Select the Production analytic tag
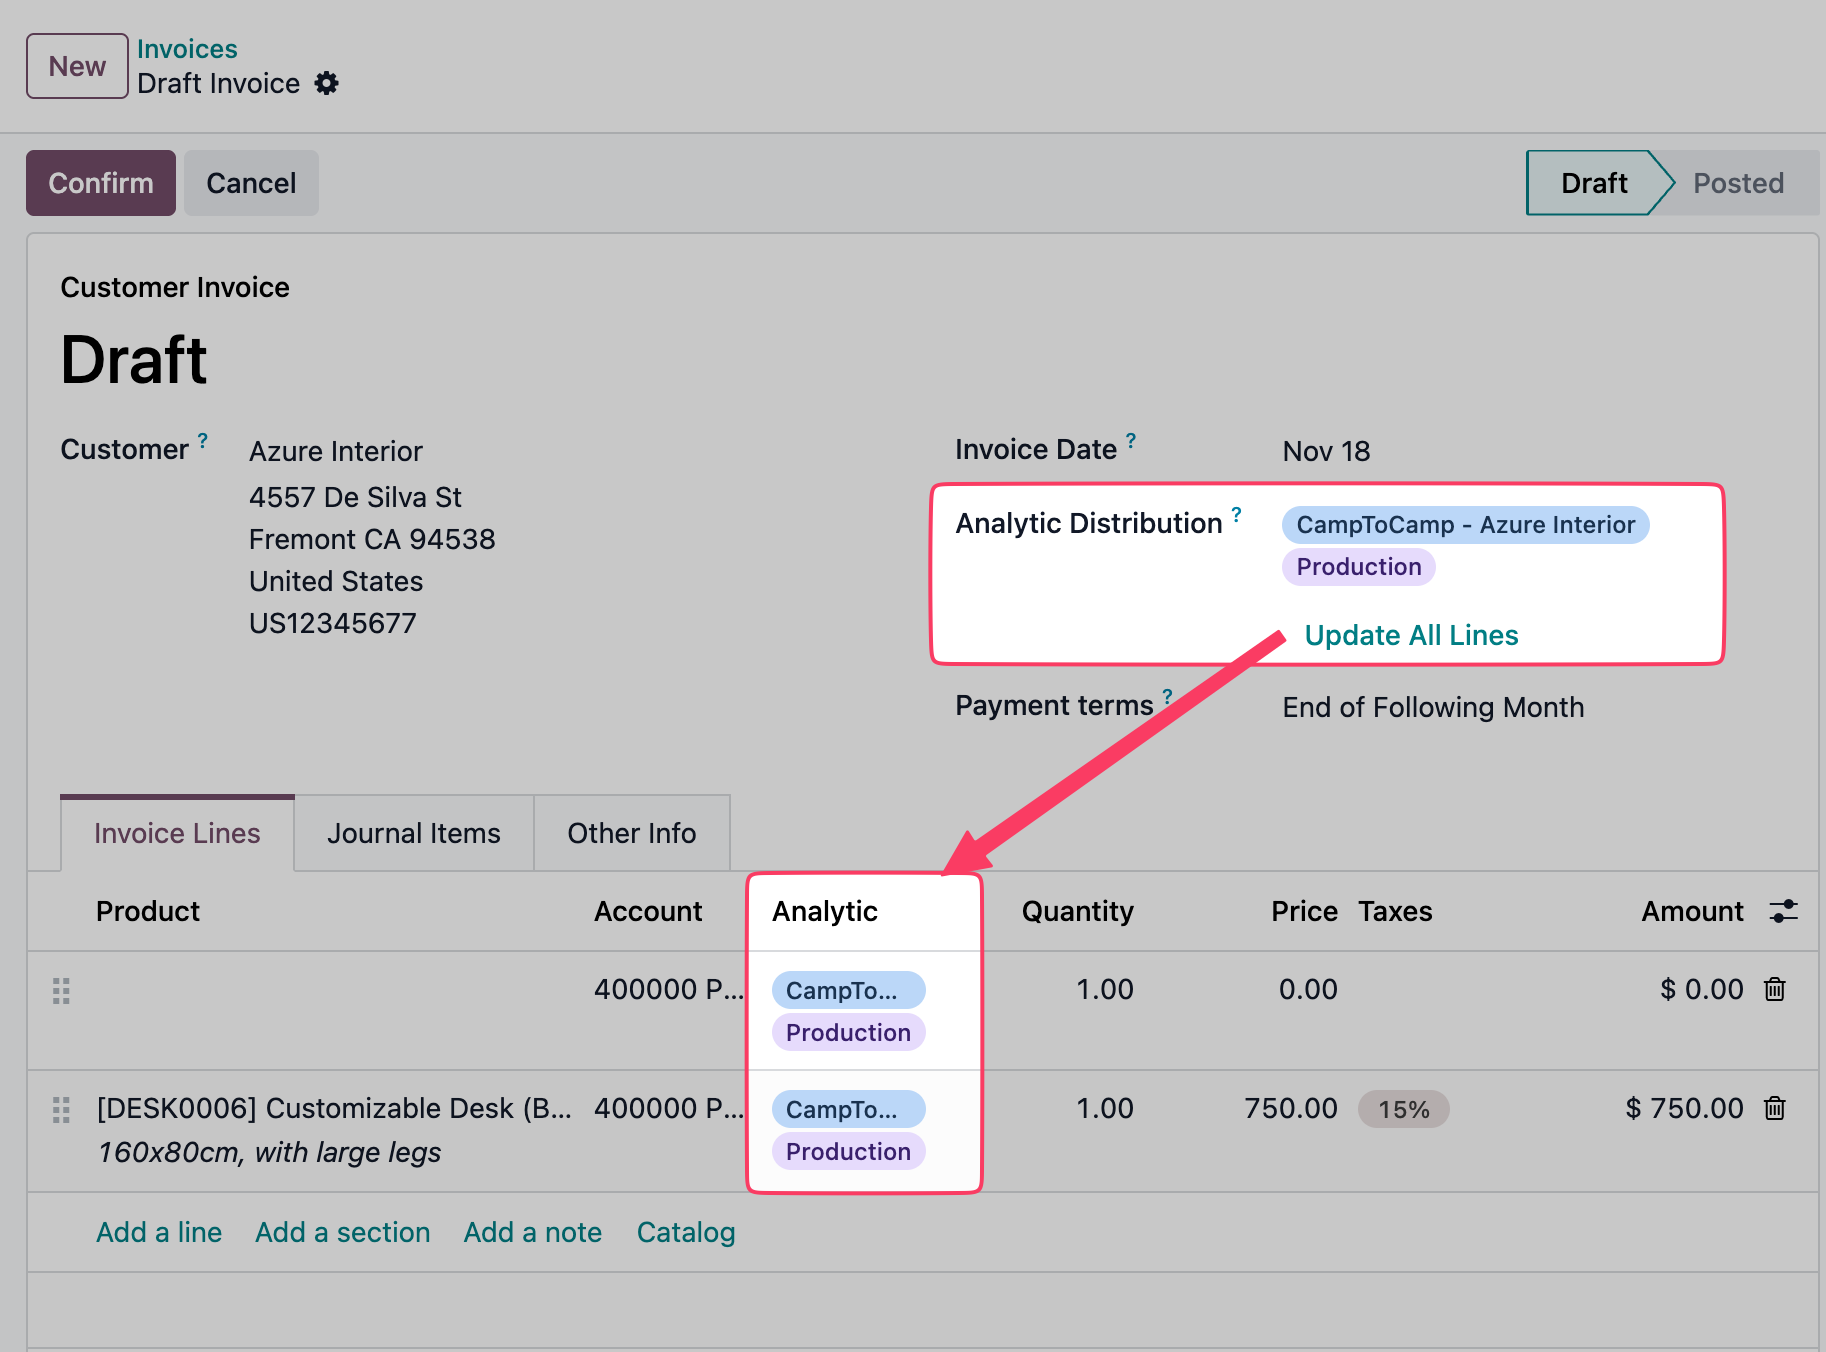The image size is (1826, 1352). tap(1358, 566)
